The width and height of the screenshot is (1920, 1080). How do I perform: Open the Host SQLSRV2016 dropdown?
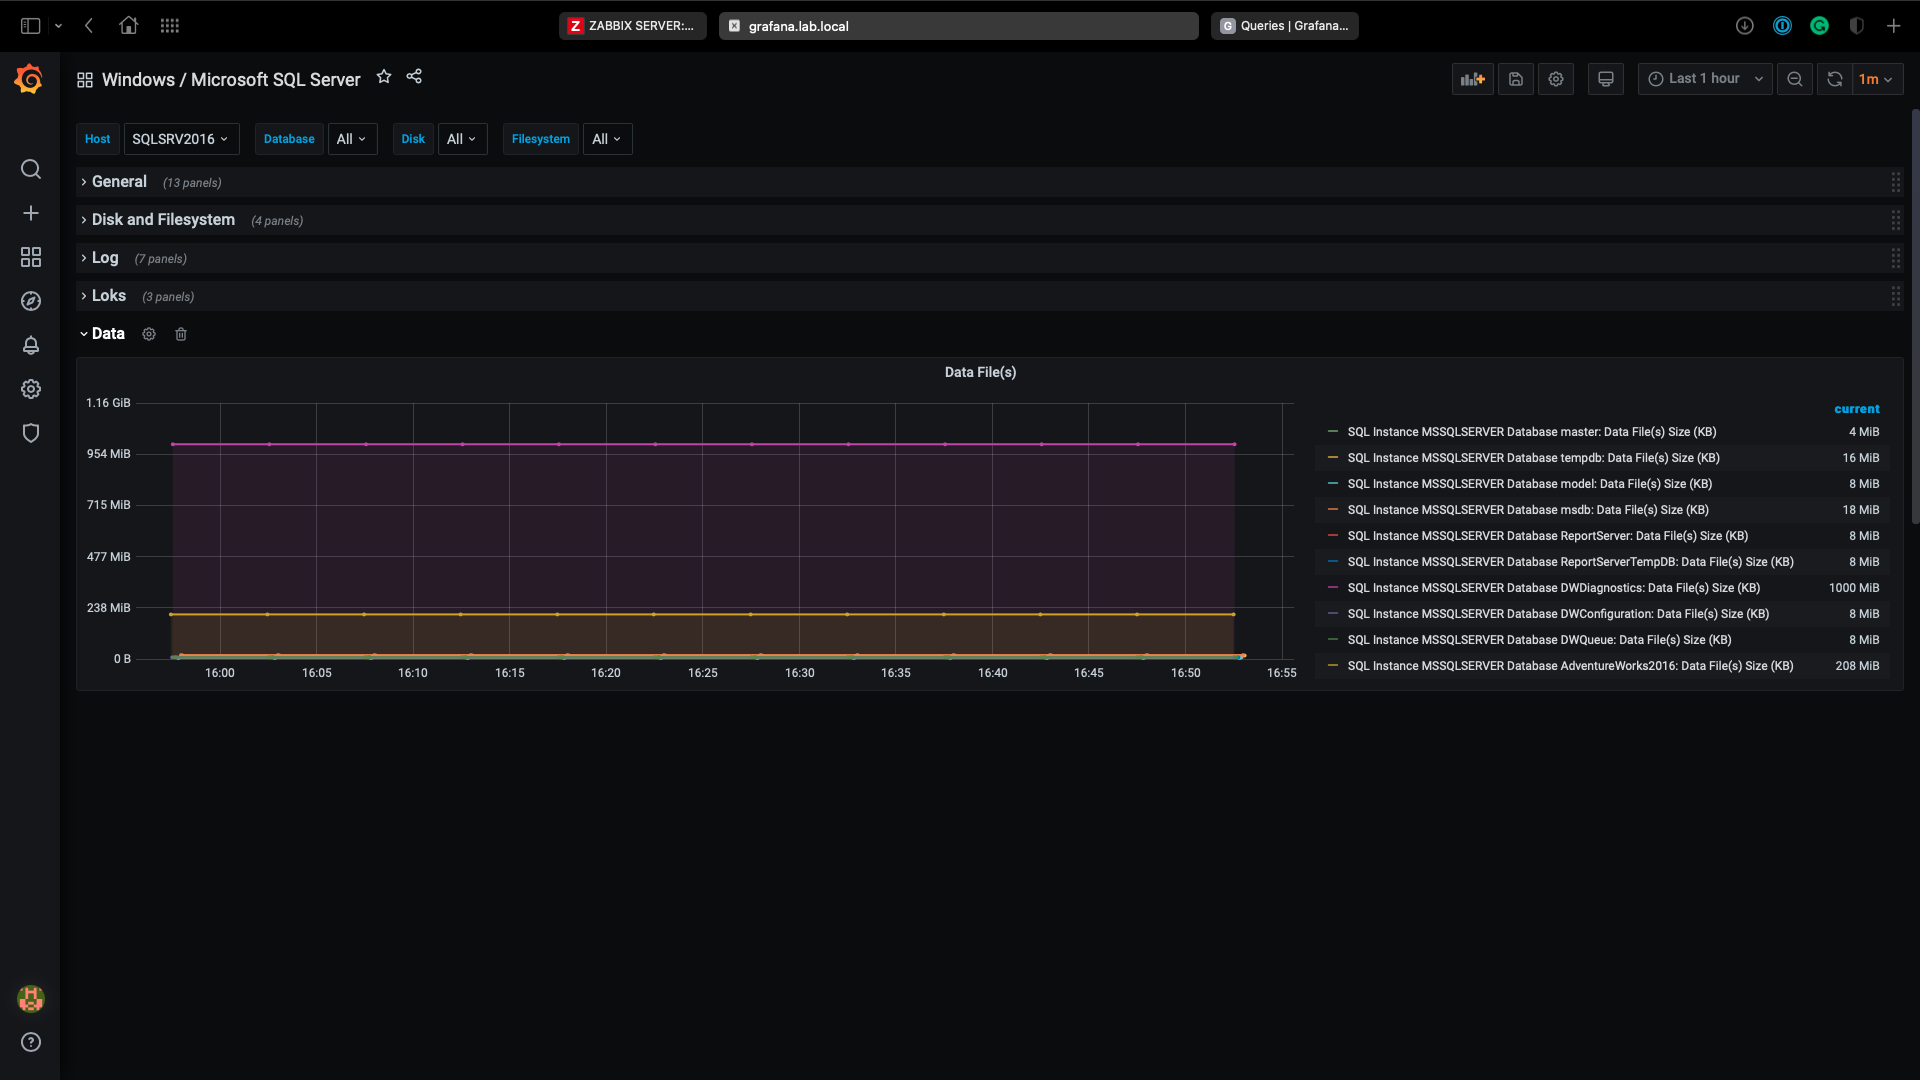pos(181,139)
